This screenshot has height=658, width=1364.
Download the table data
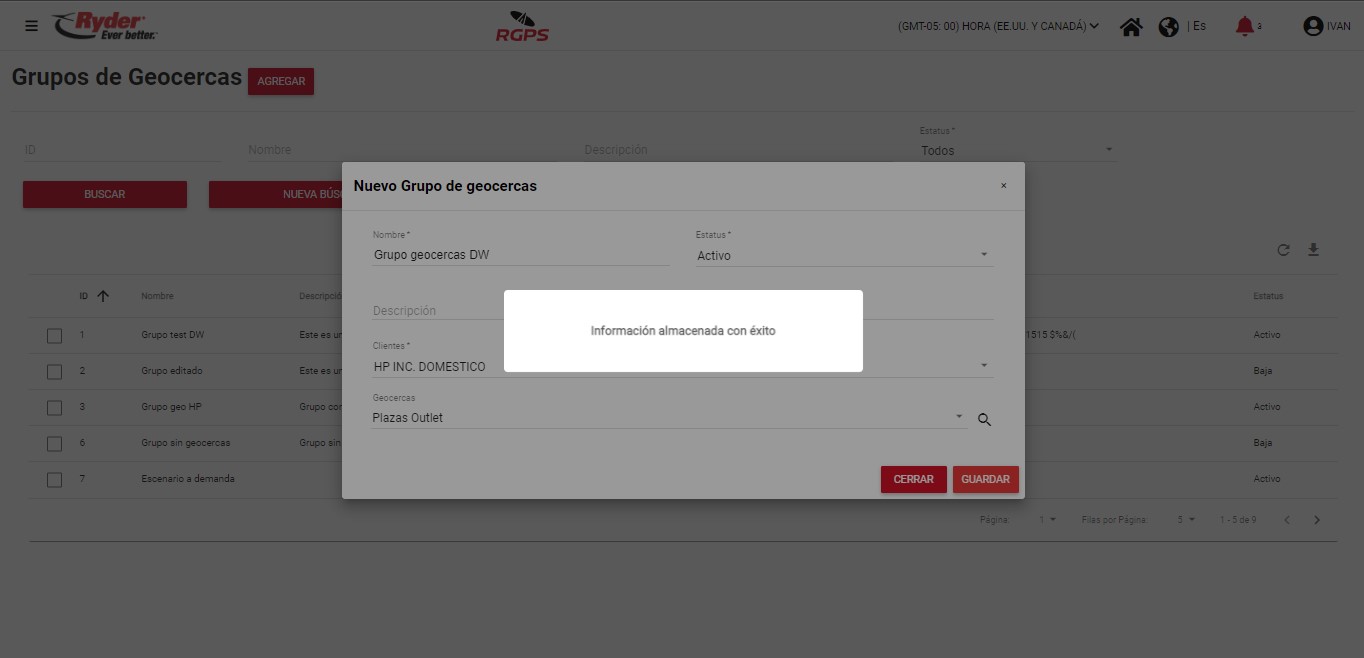pyautogui.click(x=1313, y=250)
